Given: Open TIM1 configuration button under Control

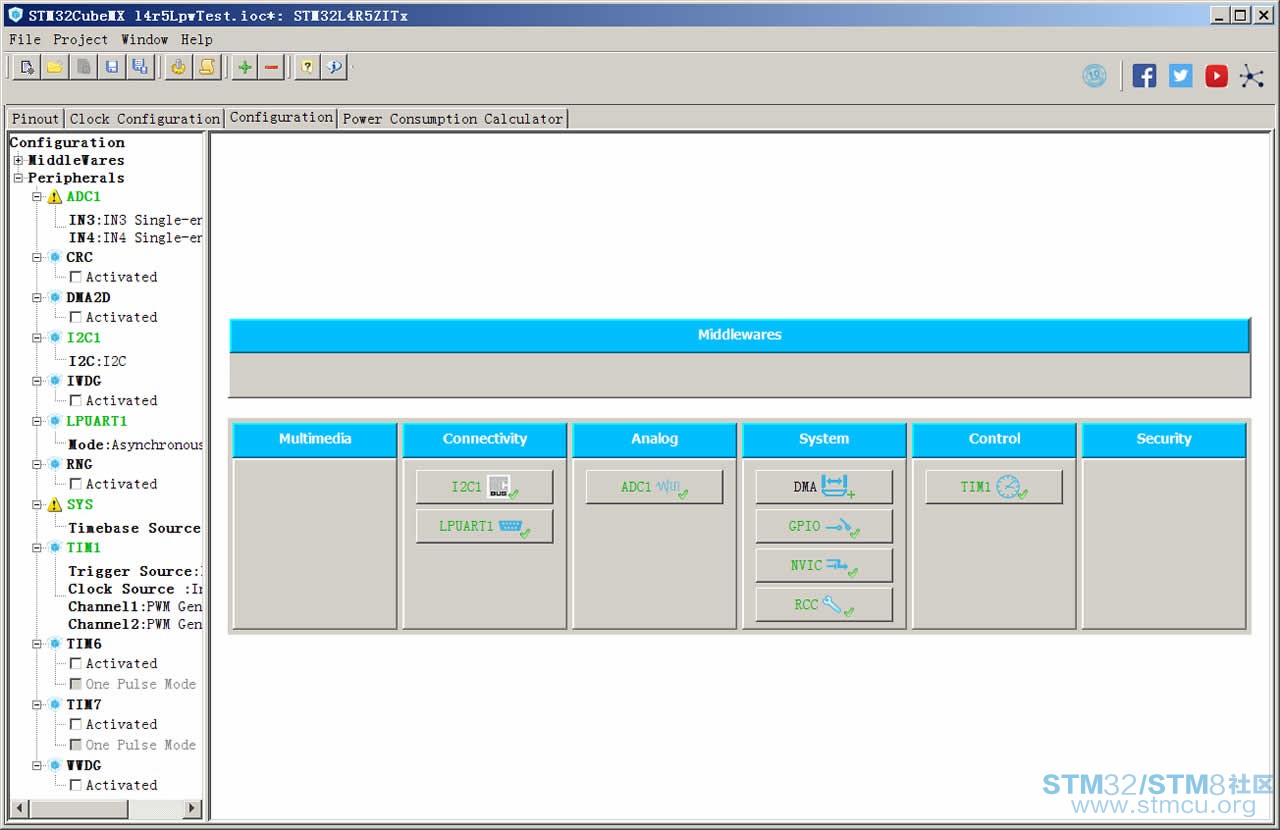Looking at the screenshot, I should (994, 487).
